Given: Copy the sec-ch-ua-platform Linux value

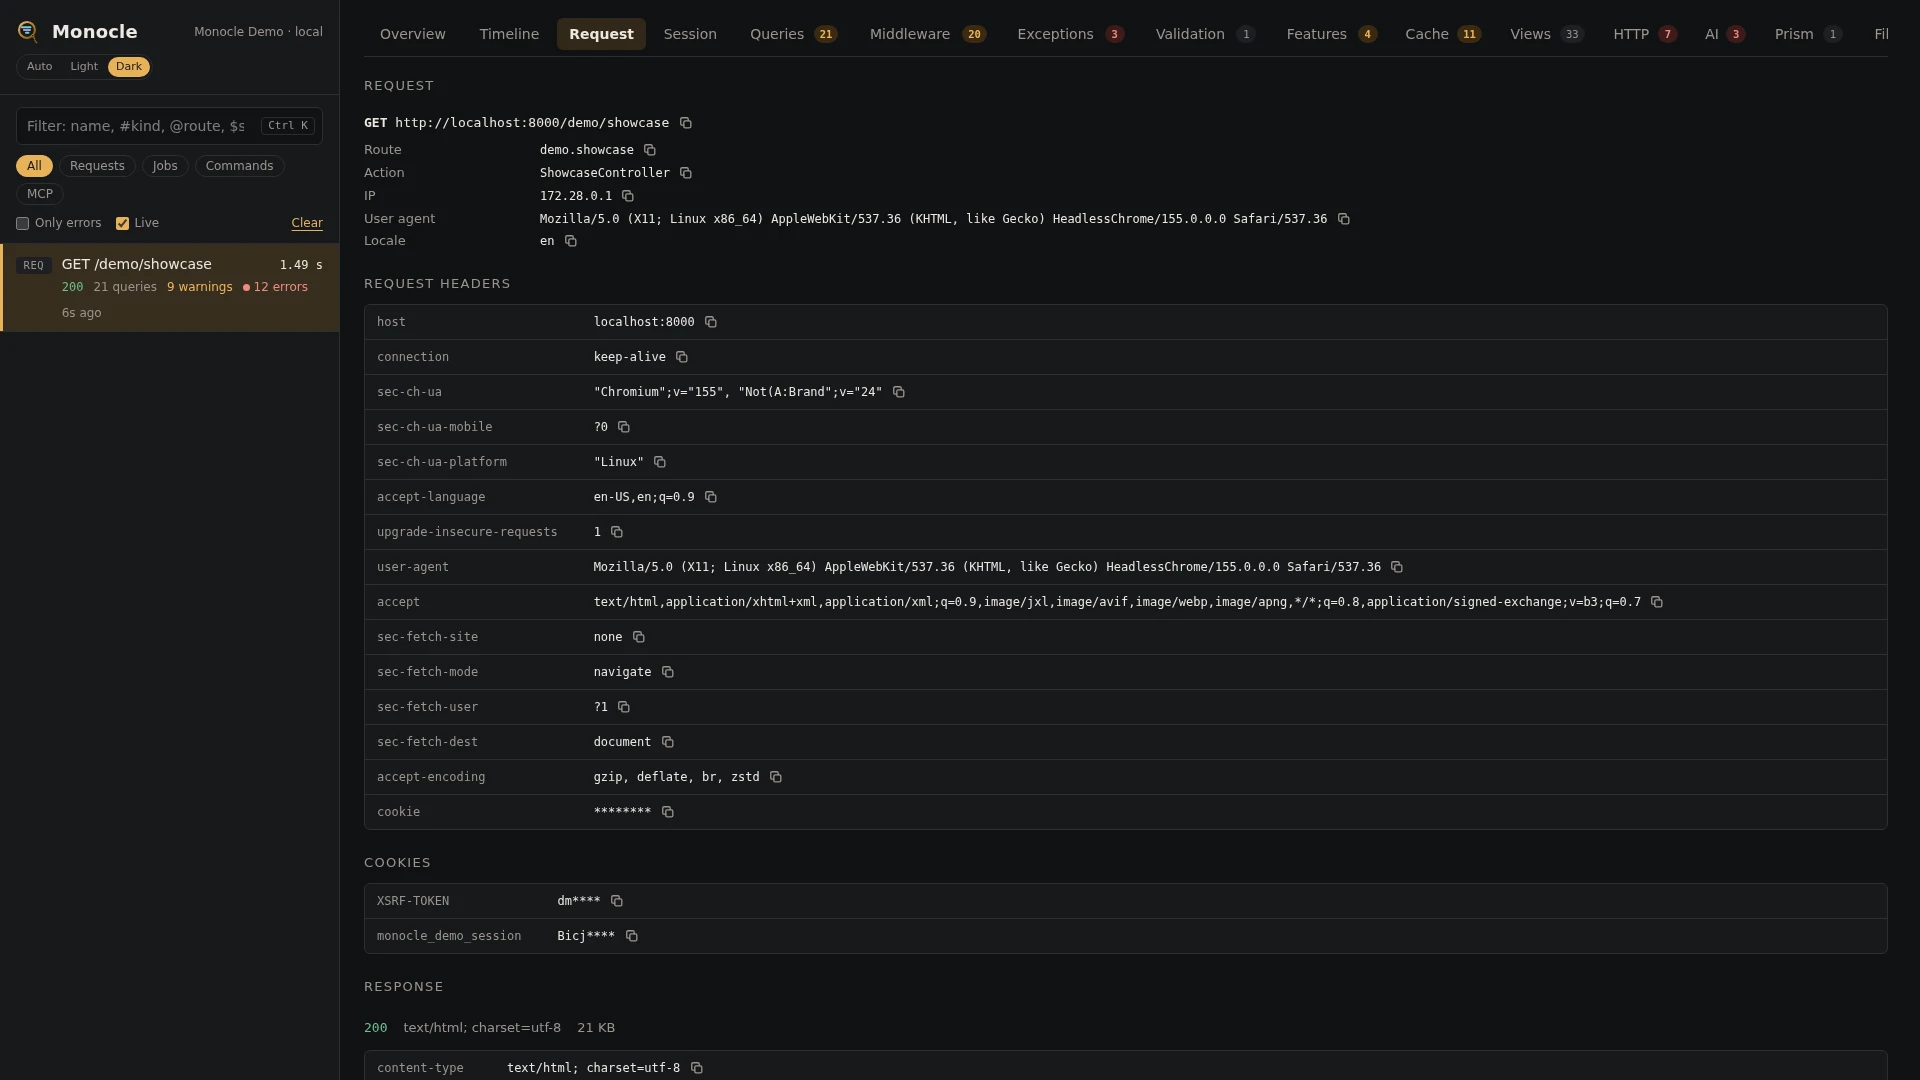Looking at the screenshot, I should (660, 462).
